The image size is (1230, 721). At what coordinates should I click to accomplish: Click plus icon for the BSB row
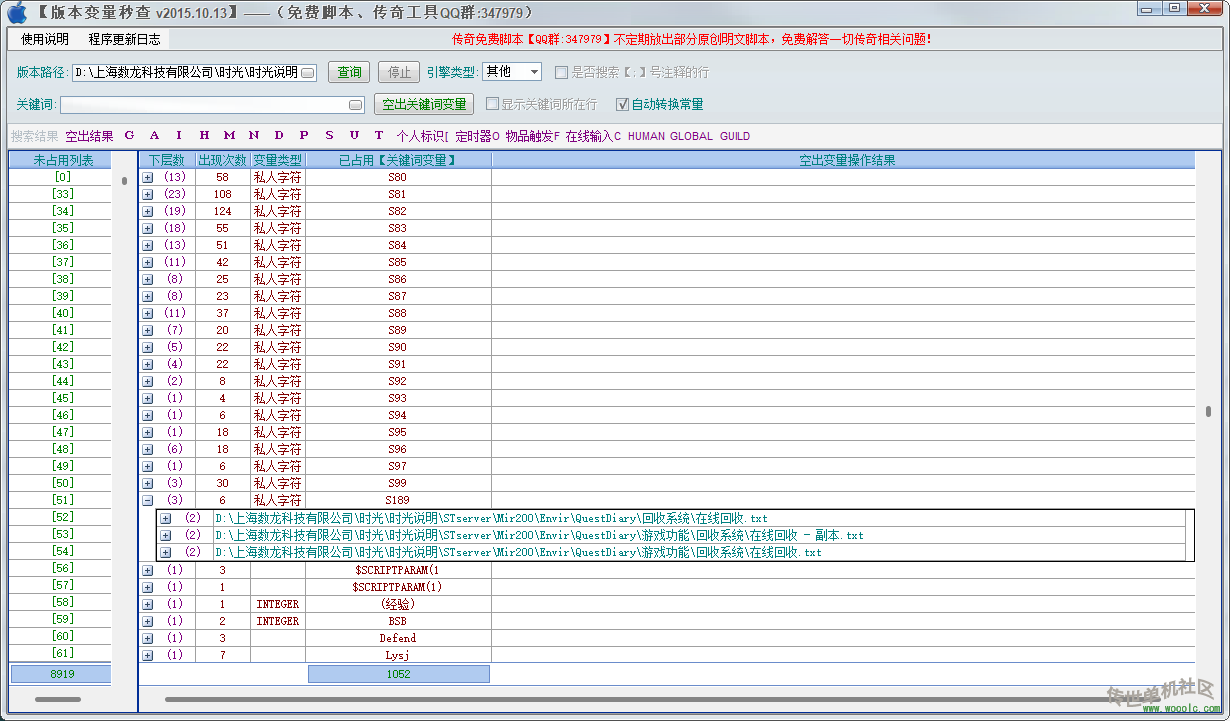148,621
